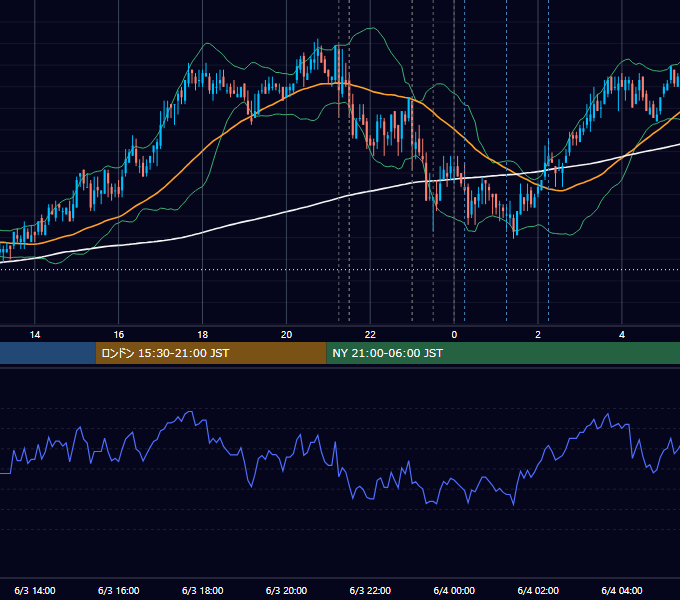
Task: Click the 6/3 16:00 date label
Action: [118, 590]
